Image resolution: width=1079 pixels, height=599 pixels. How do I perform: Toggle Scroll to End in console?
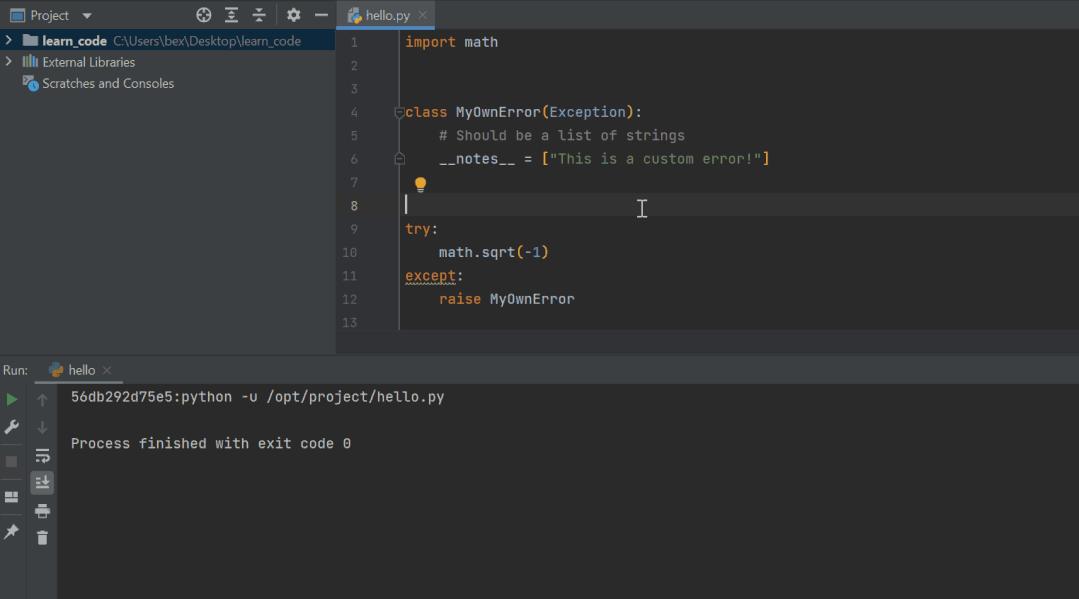(41, 482)
